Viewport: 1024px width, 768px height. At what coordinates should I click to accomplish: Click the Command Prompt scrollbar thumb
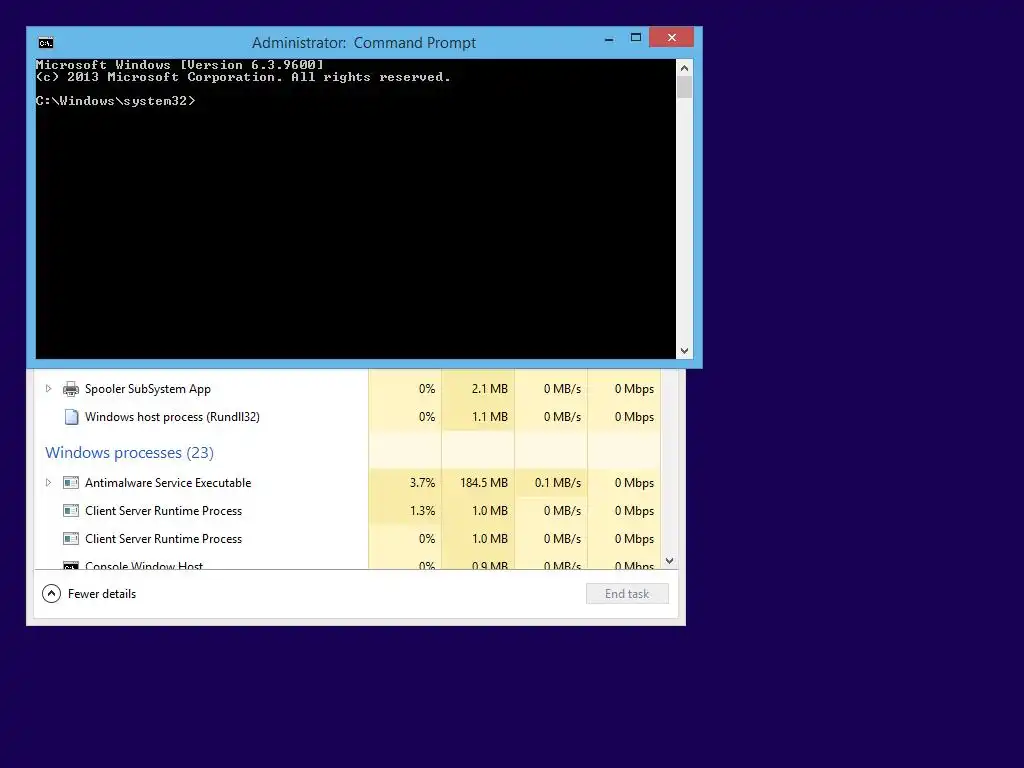(684, 88)
